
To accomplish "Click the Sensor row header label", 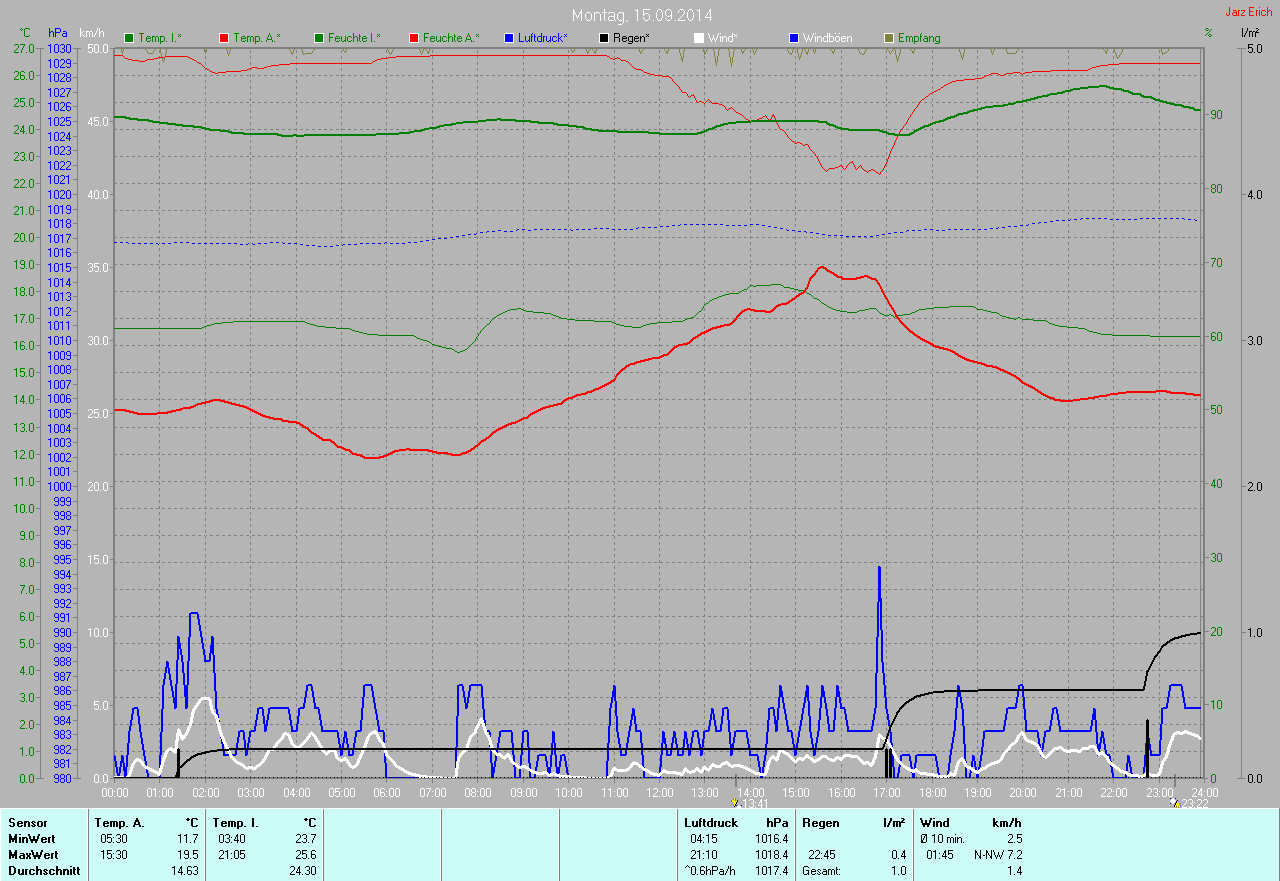I will tap(27, 823).
